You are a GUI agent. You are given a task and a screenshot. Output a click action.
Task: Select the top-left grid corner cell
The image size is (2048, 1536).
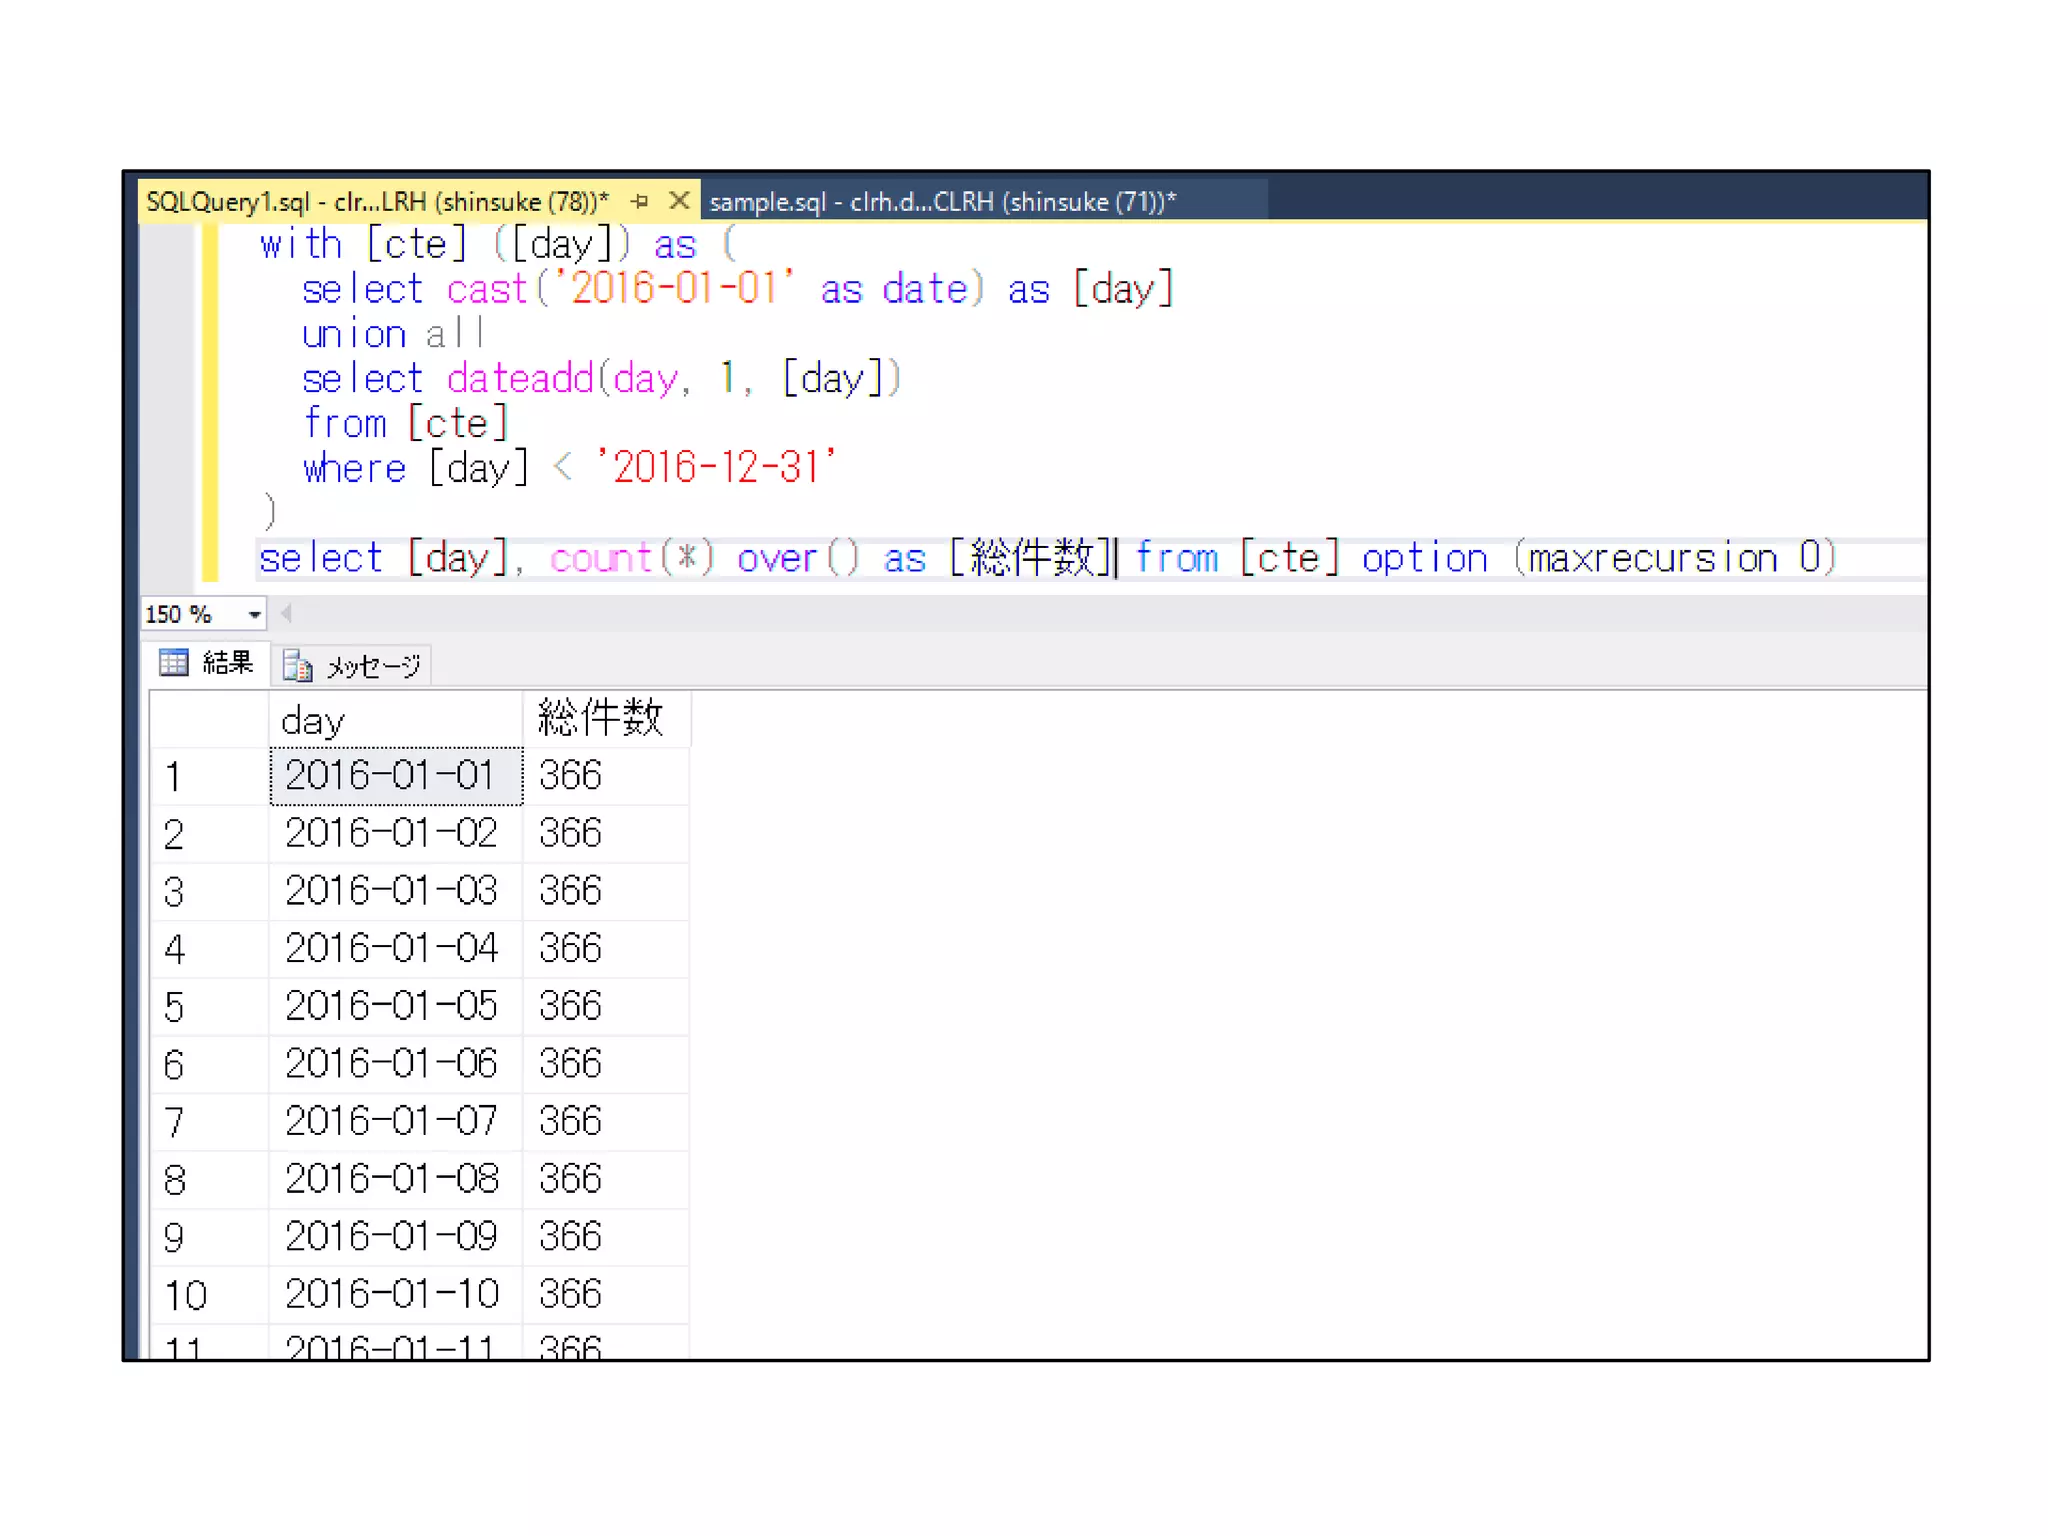click(208, 720)
